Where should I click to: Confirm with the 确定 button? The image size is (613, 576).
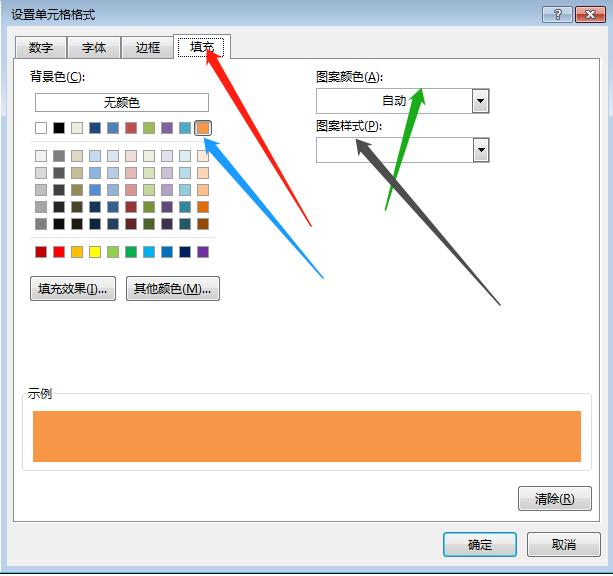[480, 544]
